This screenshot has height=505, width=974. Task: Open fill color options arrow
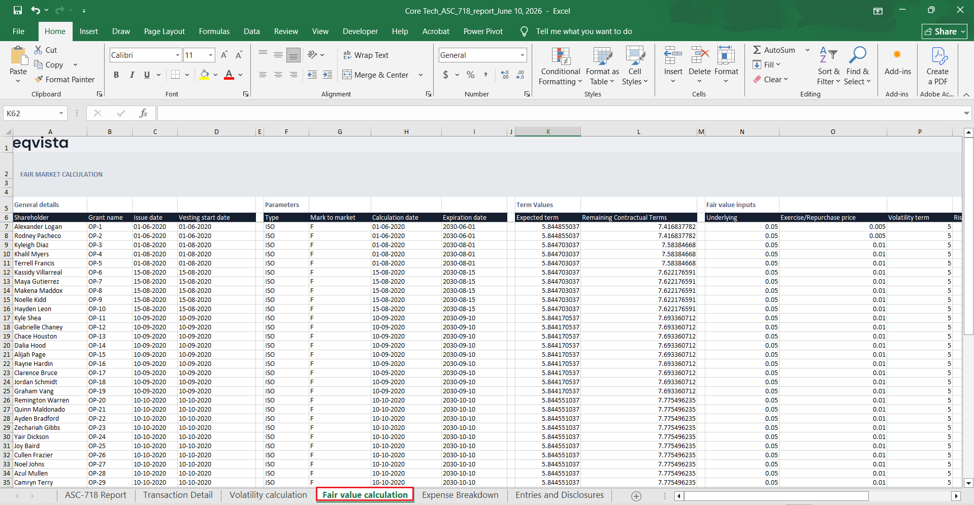pyautogui.click(x=216, y=75)
